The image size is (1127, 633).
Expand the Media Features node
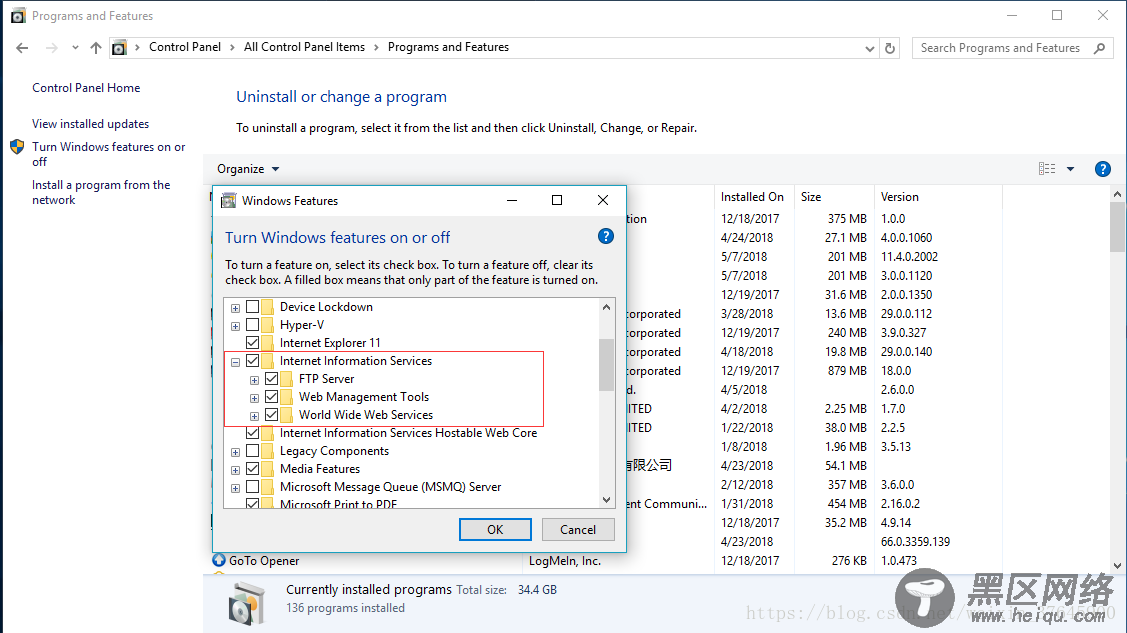coord(236,470)
